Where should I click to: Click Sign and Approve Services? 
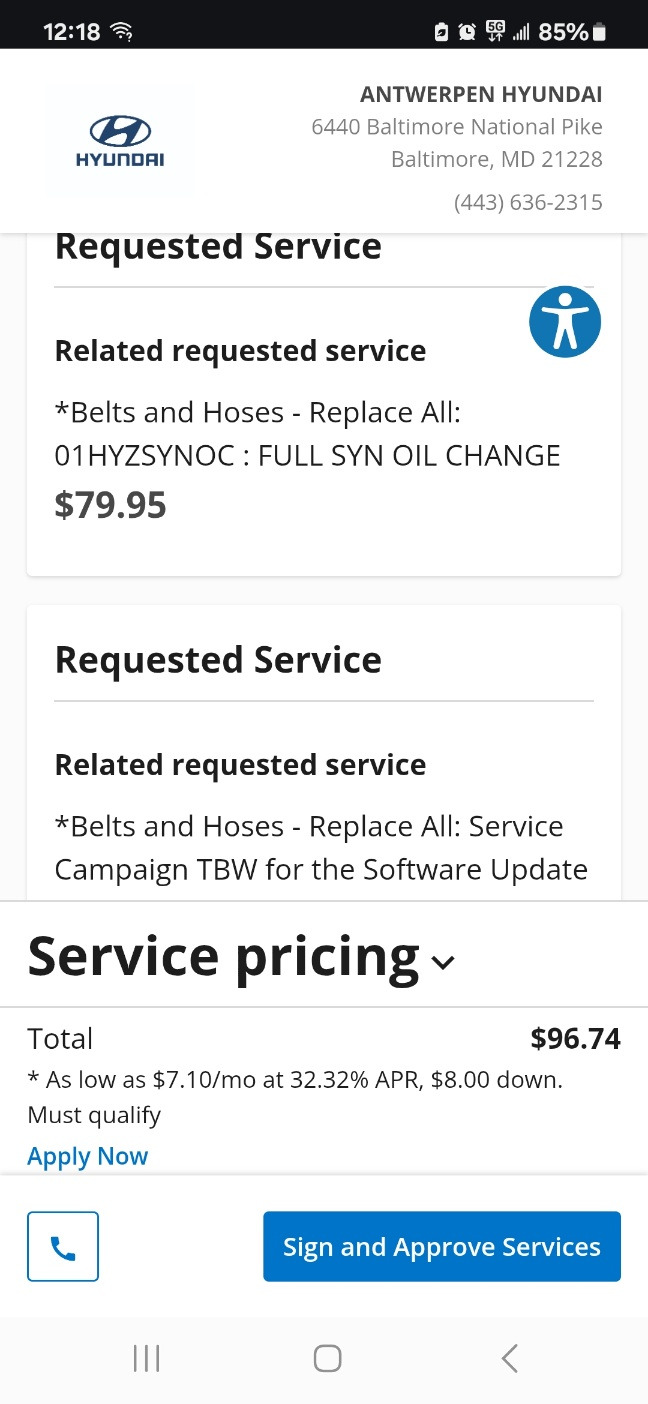[x=441, y=1246]
